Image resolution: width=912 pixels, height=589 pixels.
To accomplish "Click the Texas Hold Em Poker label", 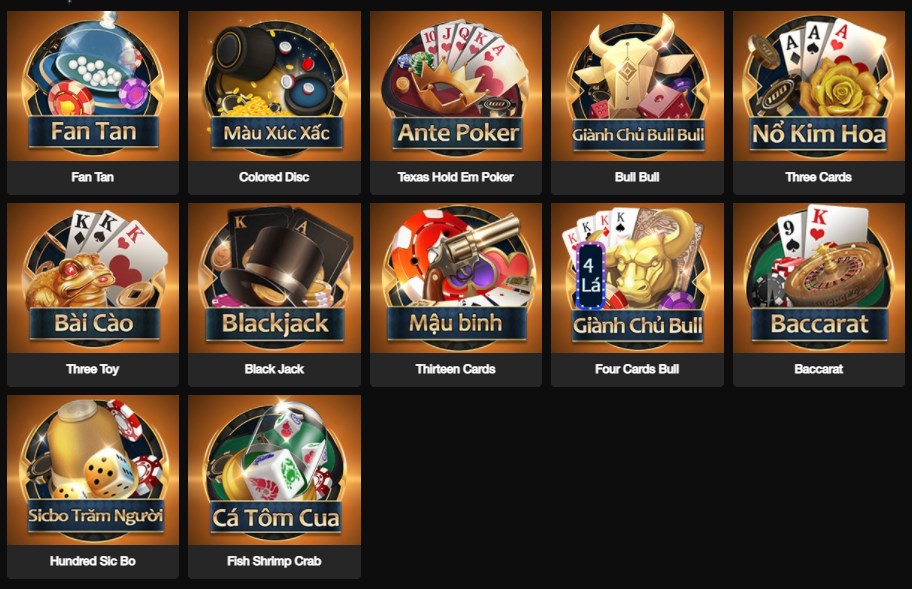I will point(455,177).
